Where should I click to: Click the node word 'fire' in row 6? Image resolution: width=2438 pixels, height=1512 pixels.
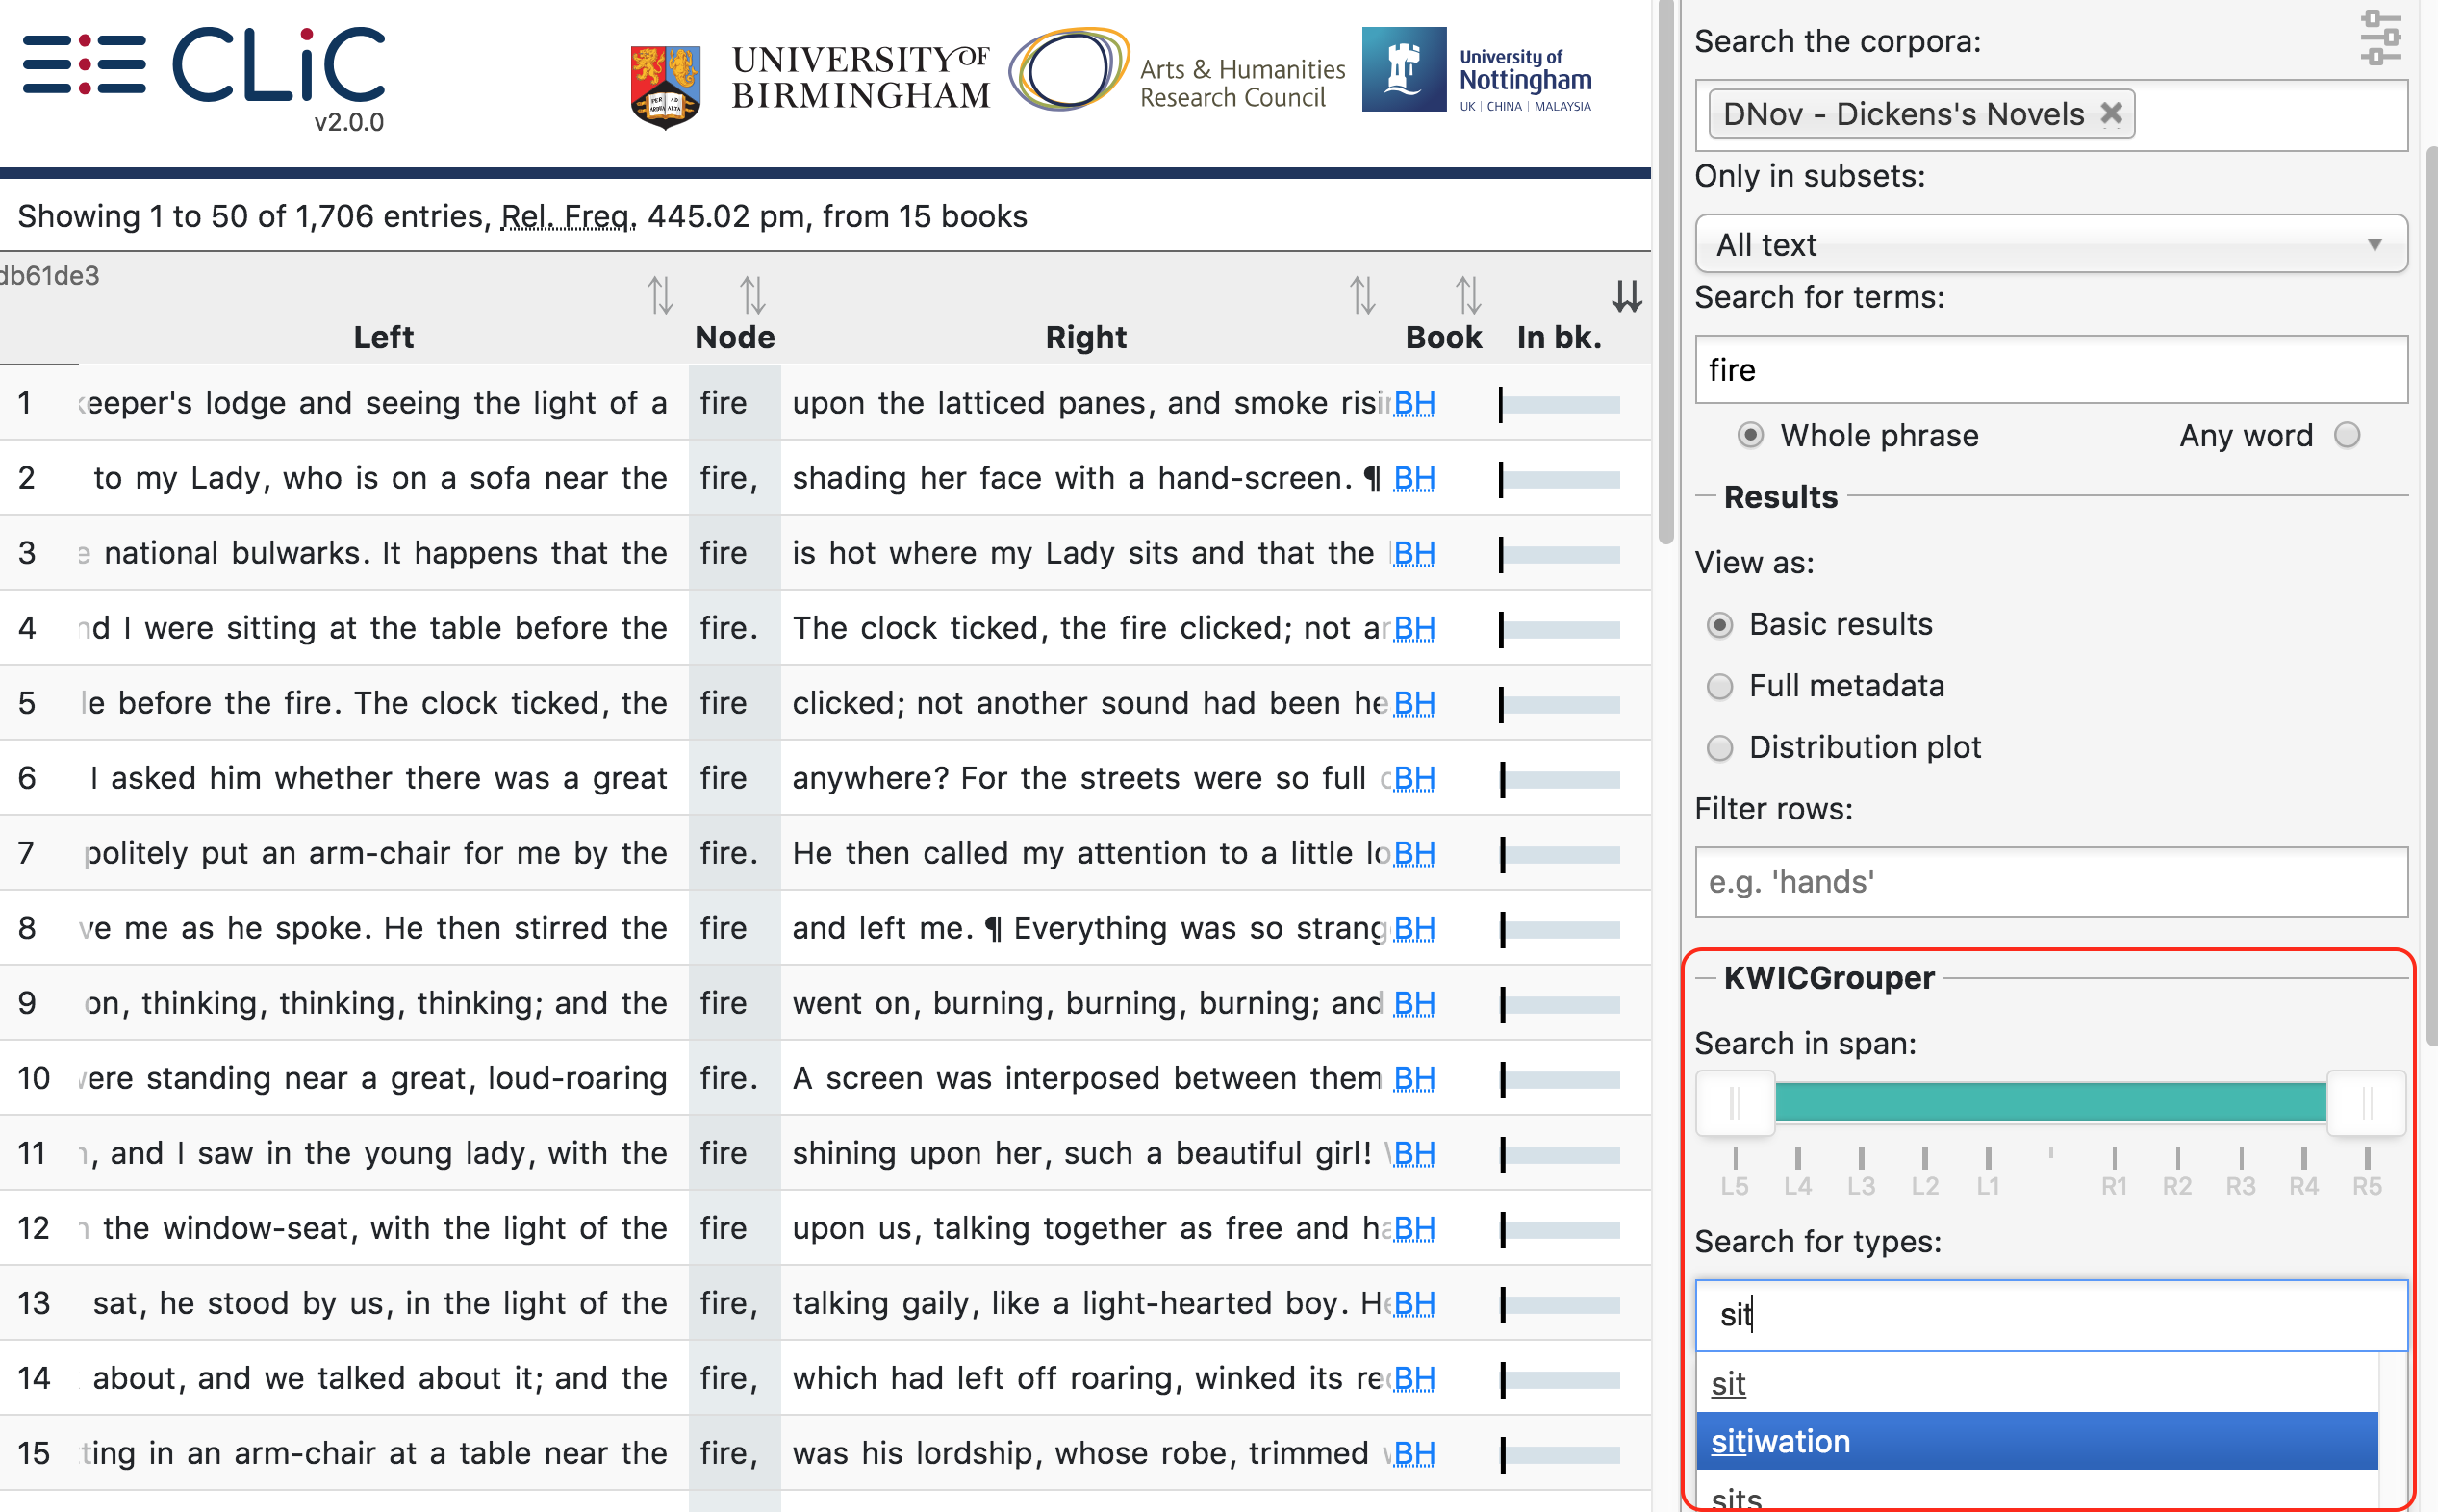pos(723,778)
